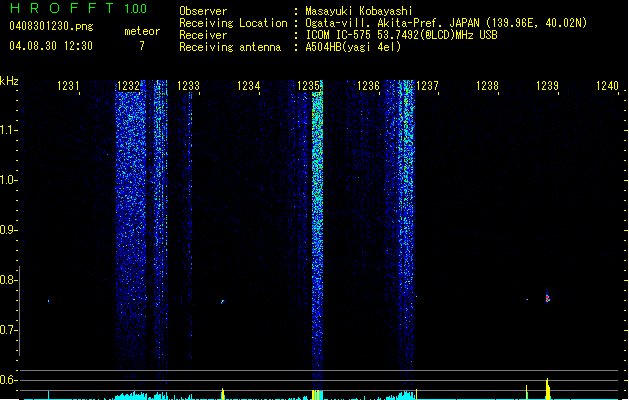Click the HROFFT 1.0.0 title text
This screenshot has height=400, width=629.
(x=79, y=8)
